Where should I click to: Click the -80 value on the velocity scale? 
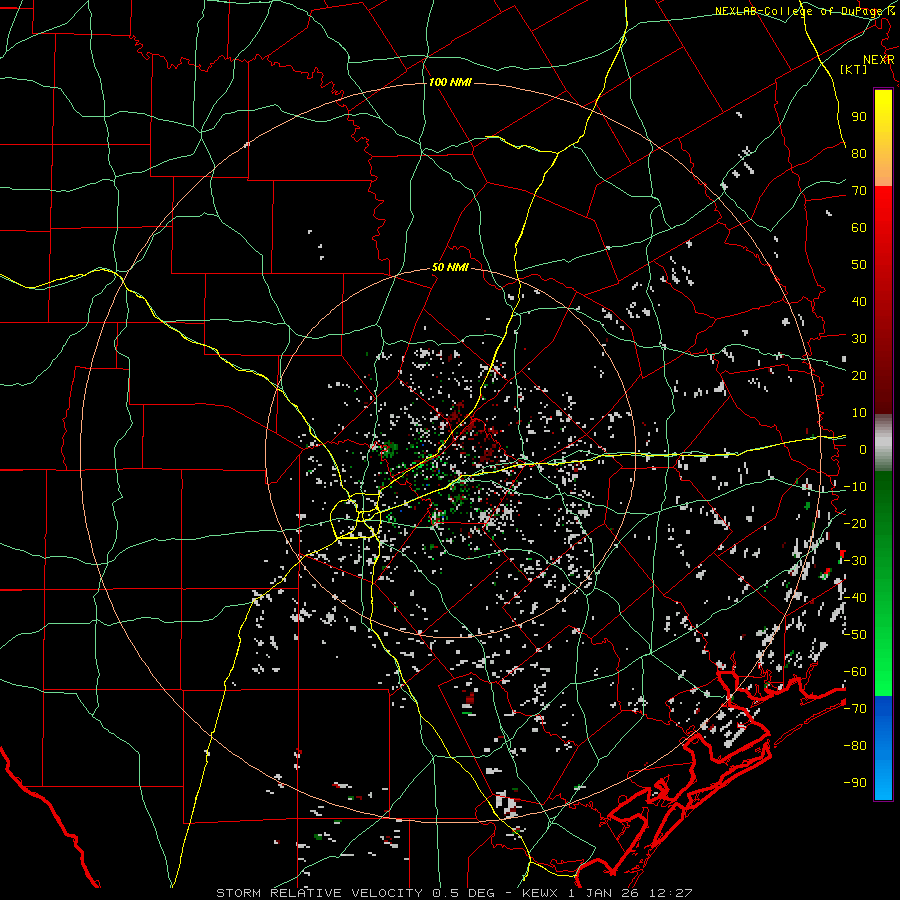(x=855, y=746)
